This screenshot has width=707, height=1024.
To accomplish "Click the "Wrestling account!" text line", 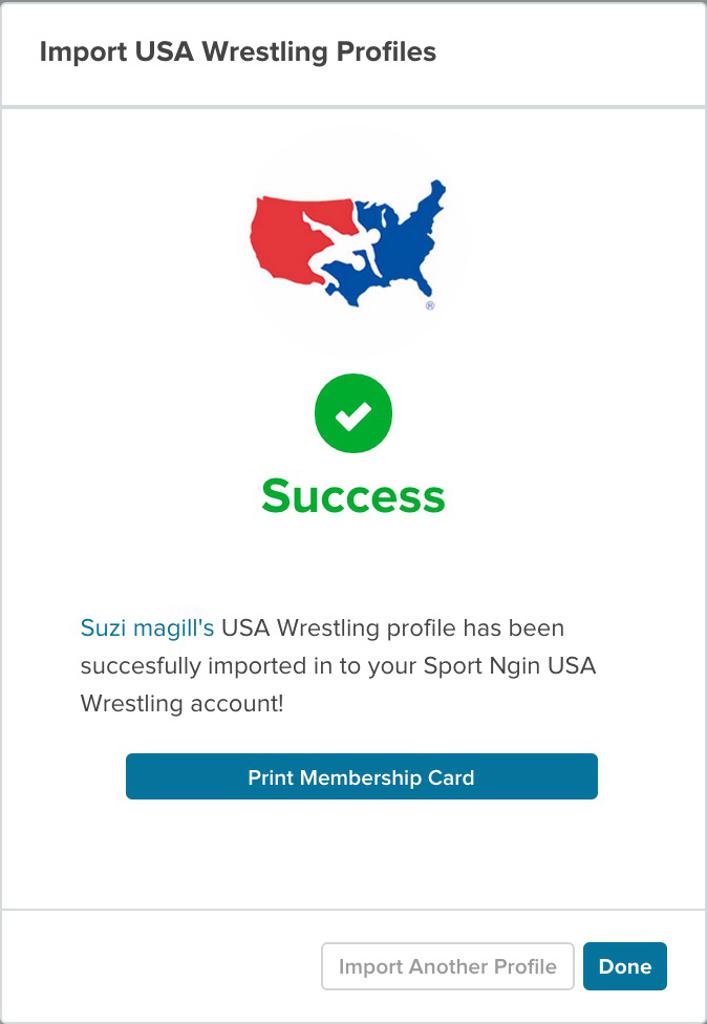I will (x=182, y=703).
